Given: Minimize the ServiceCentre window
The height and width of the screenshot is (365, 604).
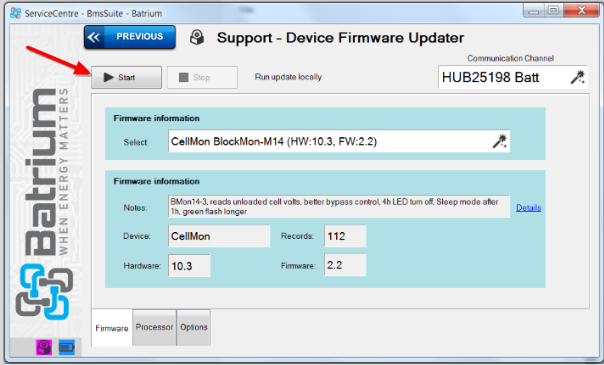Looking at the screenshot, I should (x=534, y=10).
